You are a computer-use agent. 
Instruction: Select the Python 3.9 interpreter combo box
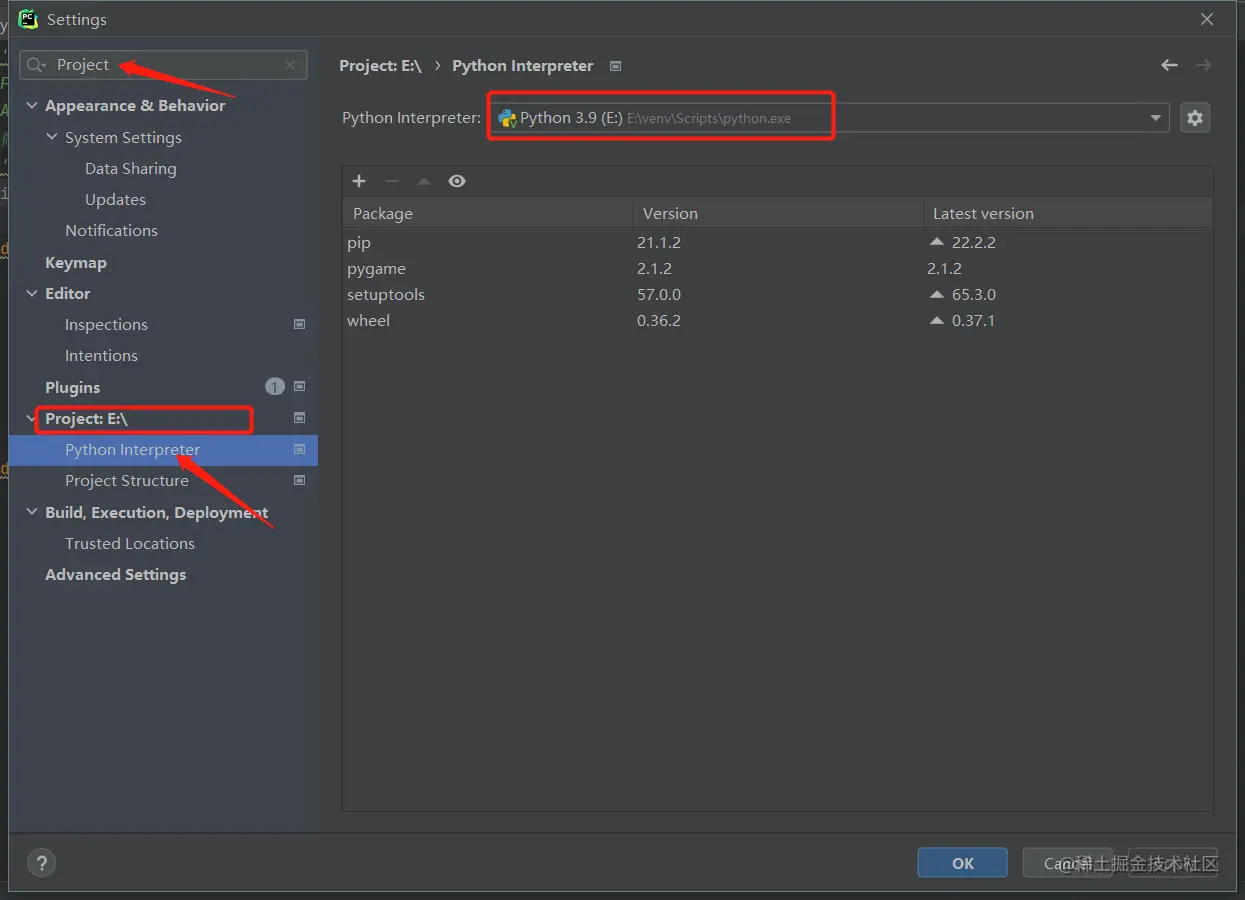[x=828, y=118]
